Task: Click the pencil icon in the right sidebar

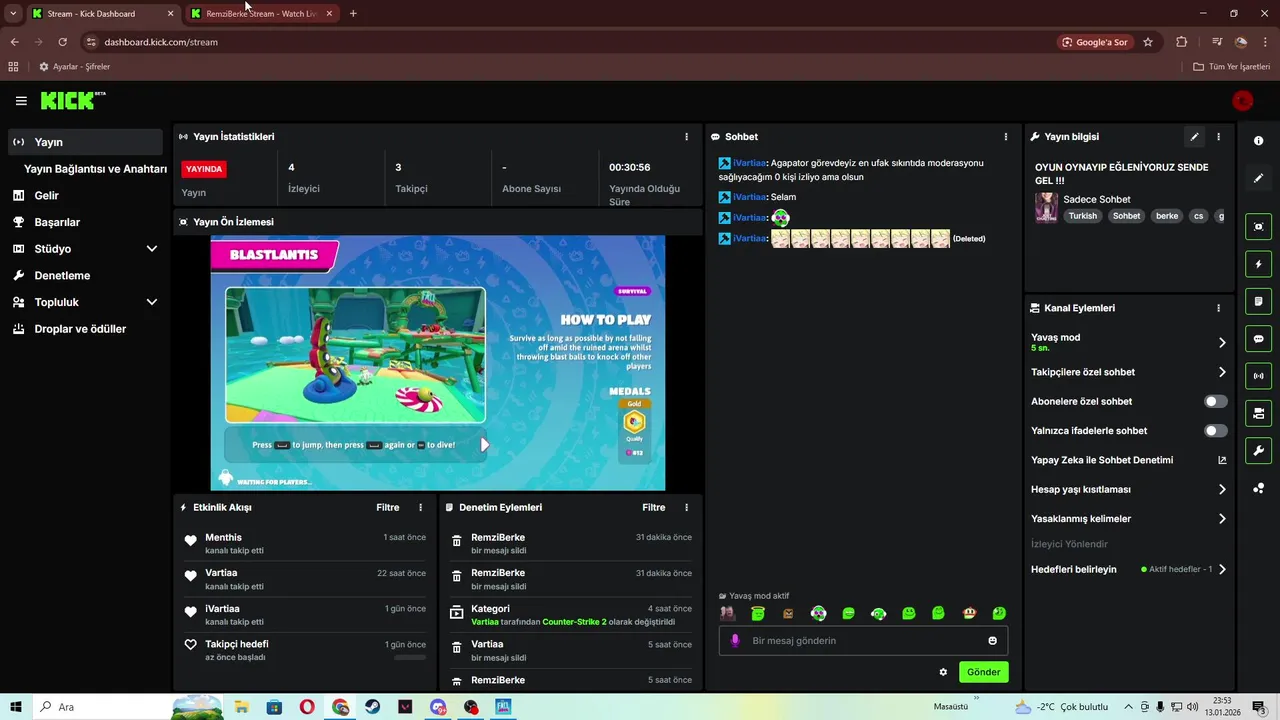Action: 1259,178
